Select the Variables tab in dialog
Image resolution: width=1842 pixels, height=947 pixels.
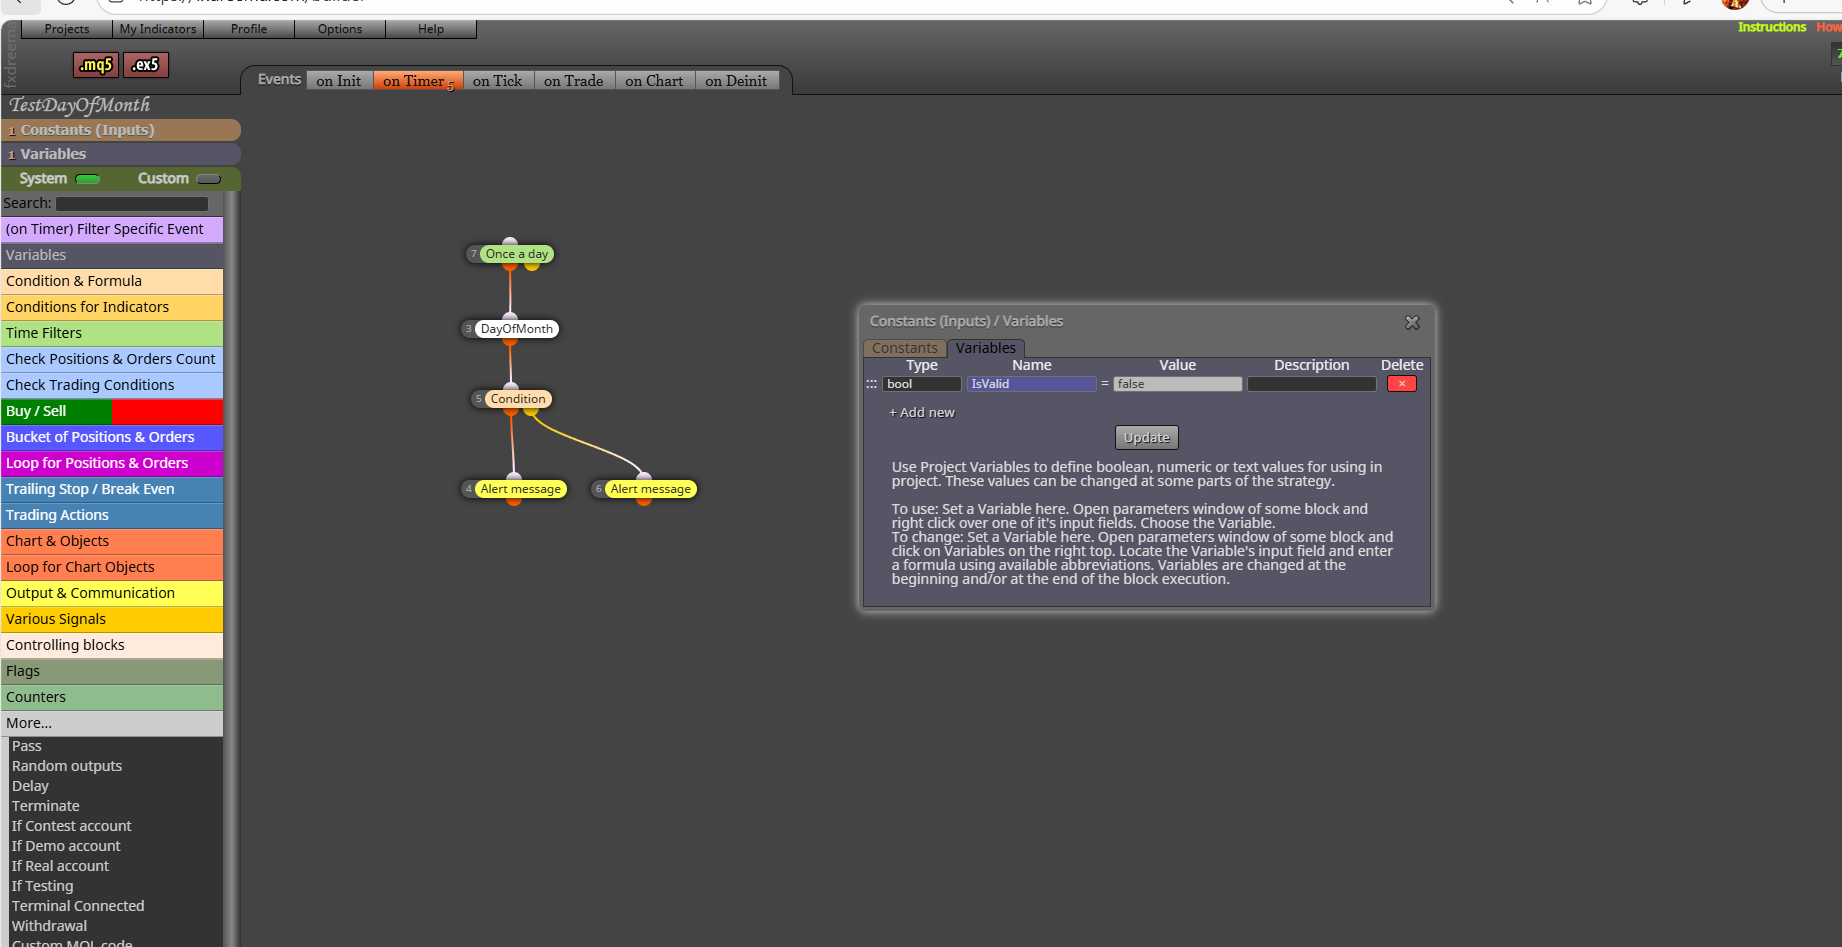click(x=986, y=348)
